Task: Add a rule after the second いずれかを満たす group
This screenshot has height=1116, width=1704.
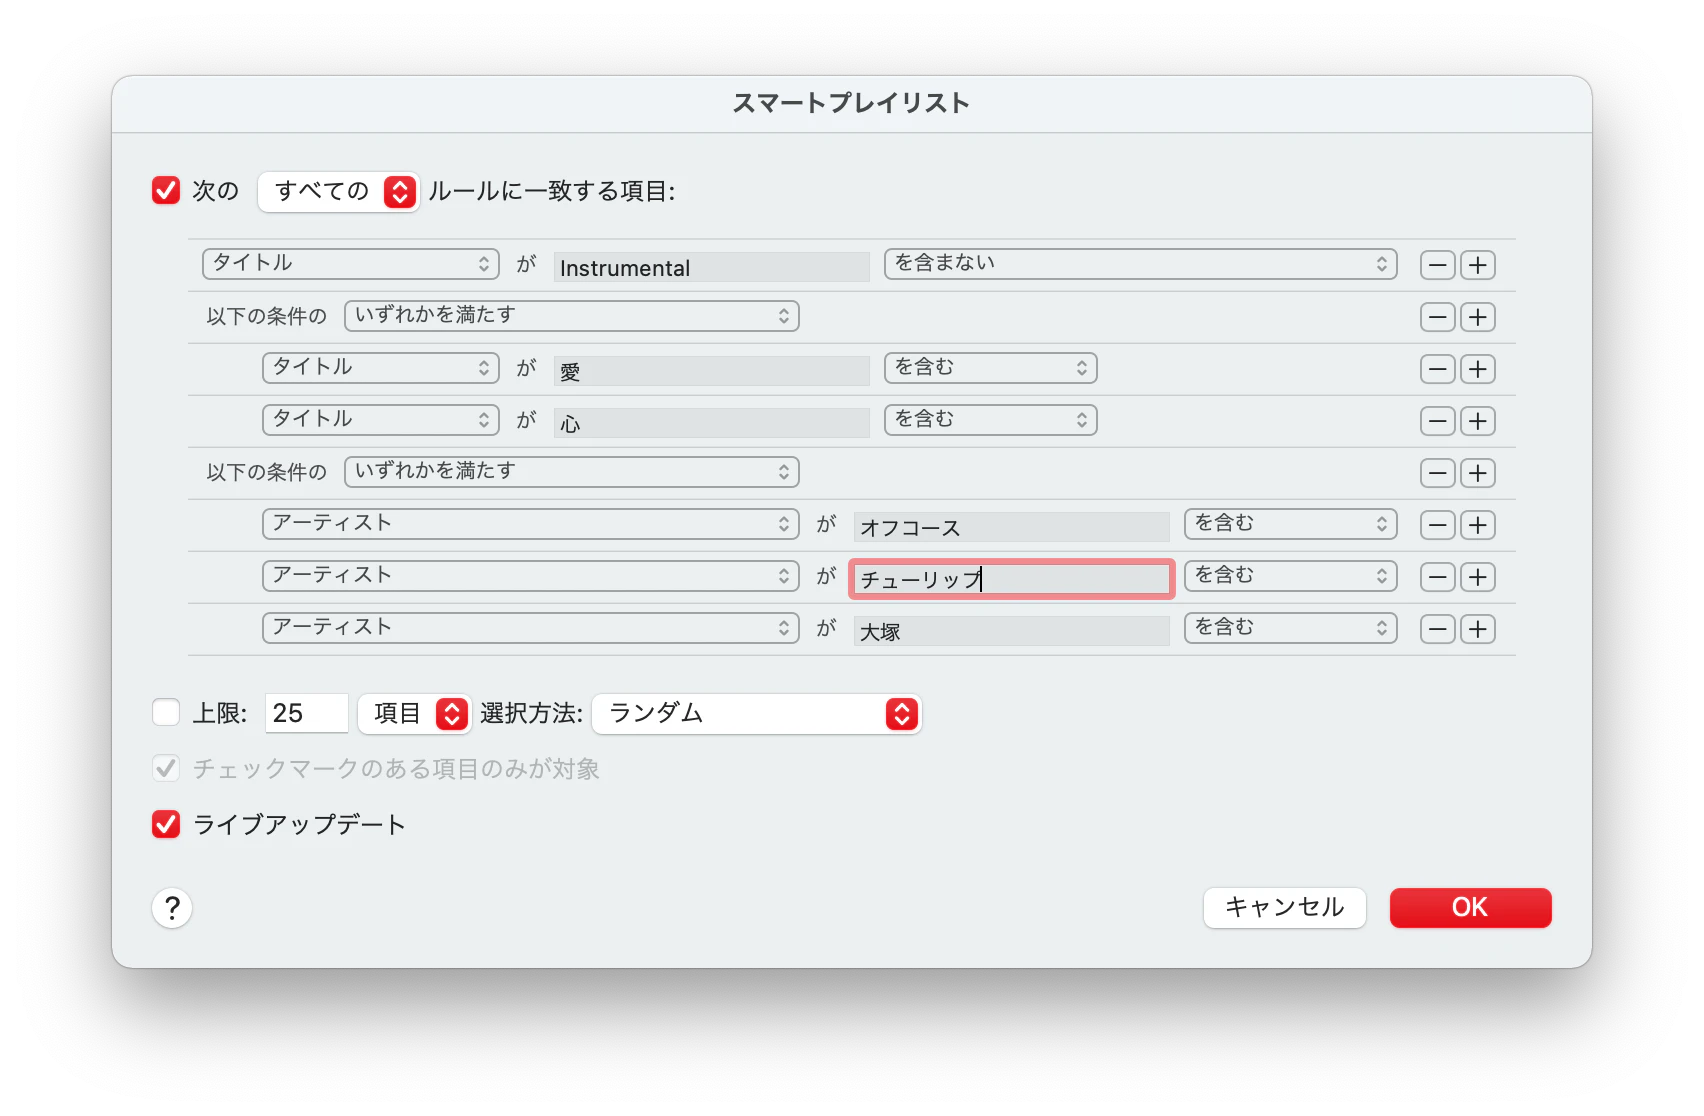Action: coord(1478,473)
